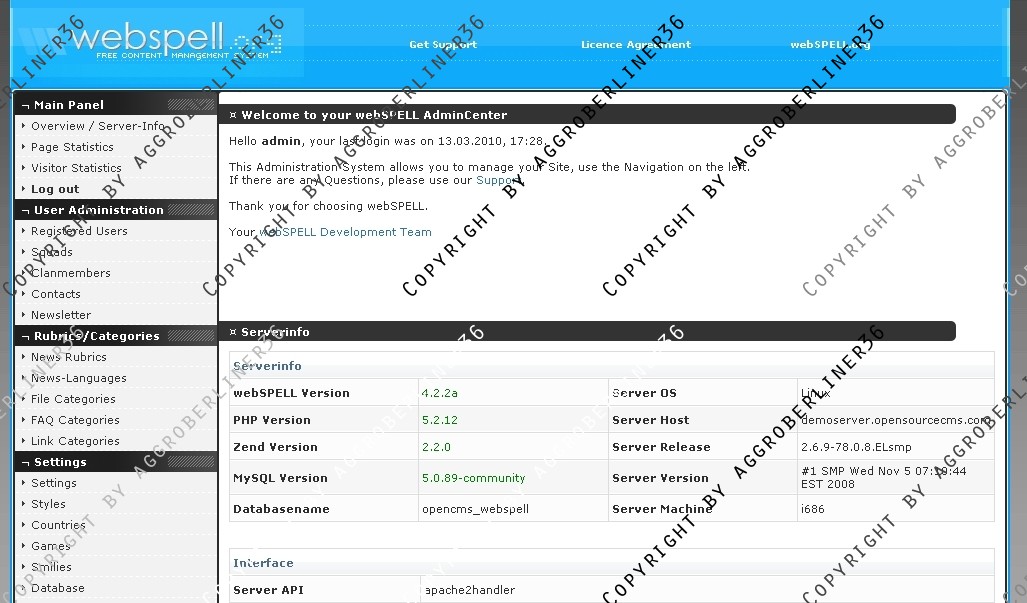Open Visitor Statistics in sidebar
This screenshot has width=1027, height=603.
click(x=76, y=168)
